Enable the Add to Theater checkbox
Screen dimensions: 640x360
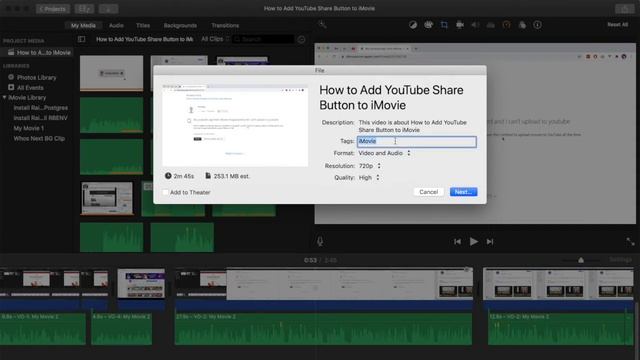tap(165, 192)
